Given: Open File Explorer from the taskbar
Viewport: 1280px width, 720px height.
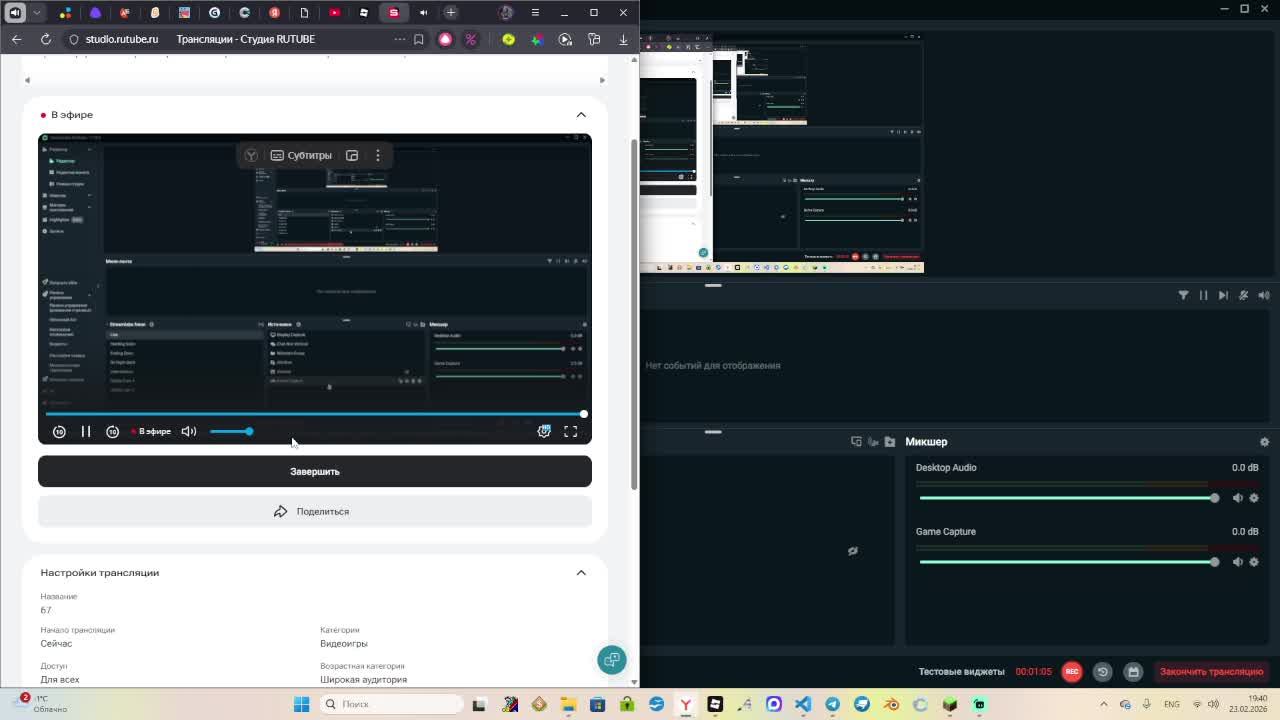Looking at the screenshot, I should point(568,704).
